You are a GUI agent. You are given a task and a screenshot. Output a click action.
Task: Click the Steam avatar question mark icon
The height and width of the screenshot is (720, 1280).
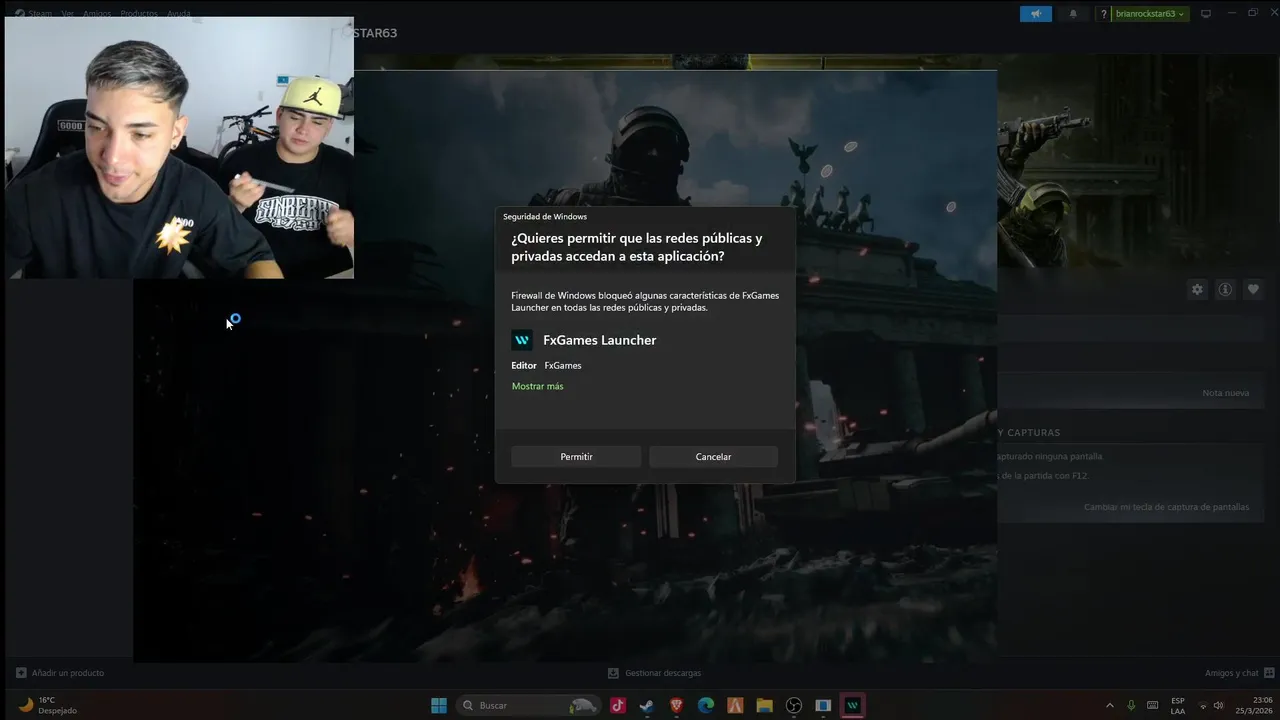coord(1104,14)
